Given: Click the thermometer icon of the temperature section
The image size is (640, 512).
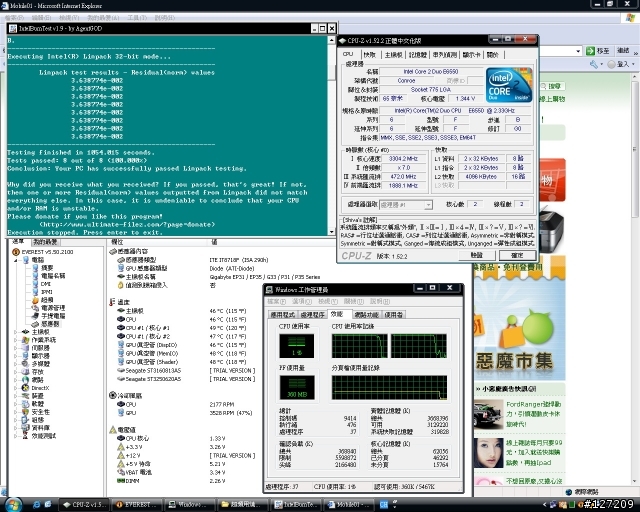Looking at the screenshot, I should [x=112, y=302].
